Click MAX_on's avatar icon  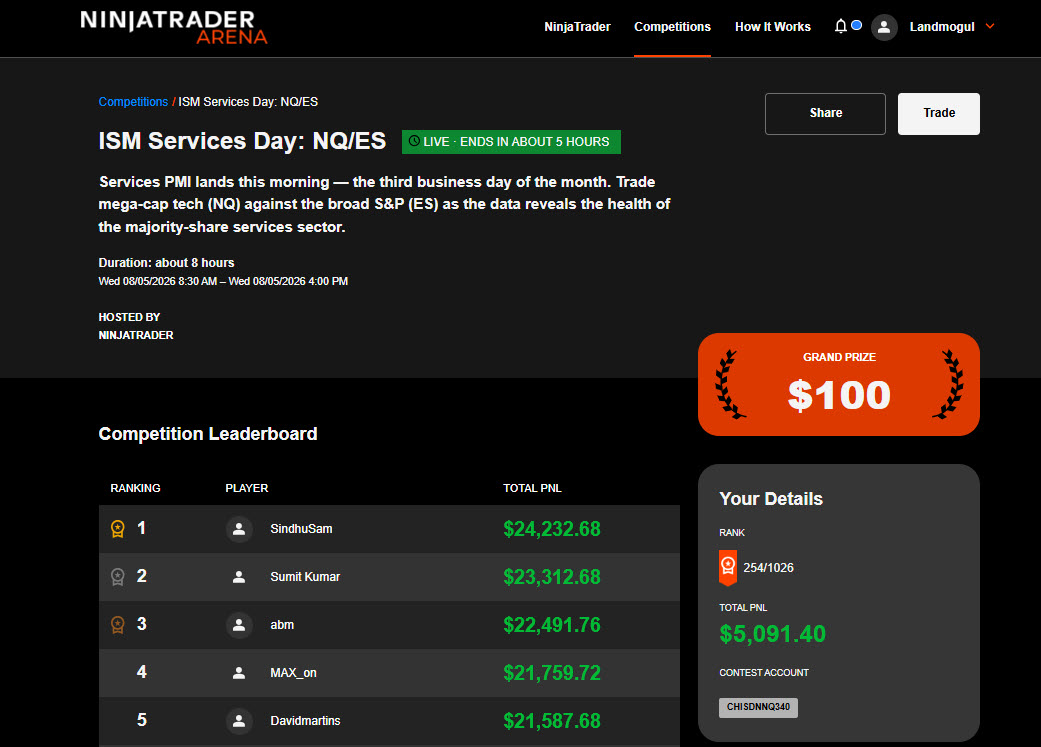239,673
